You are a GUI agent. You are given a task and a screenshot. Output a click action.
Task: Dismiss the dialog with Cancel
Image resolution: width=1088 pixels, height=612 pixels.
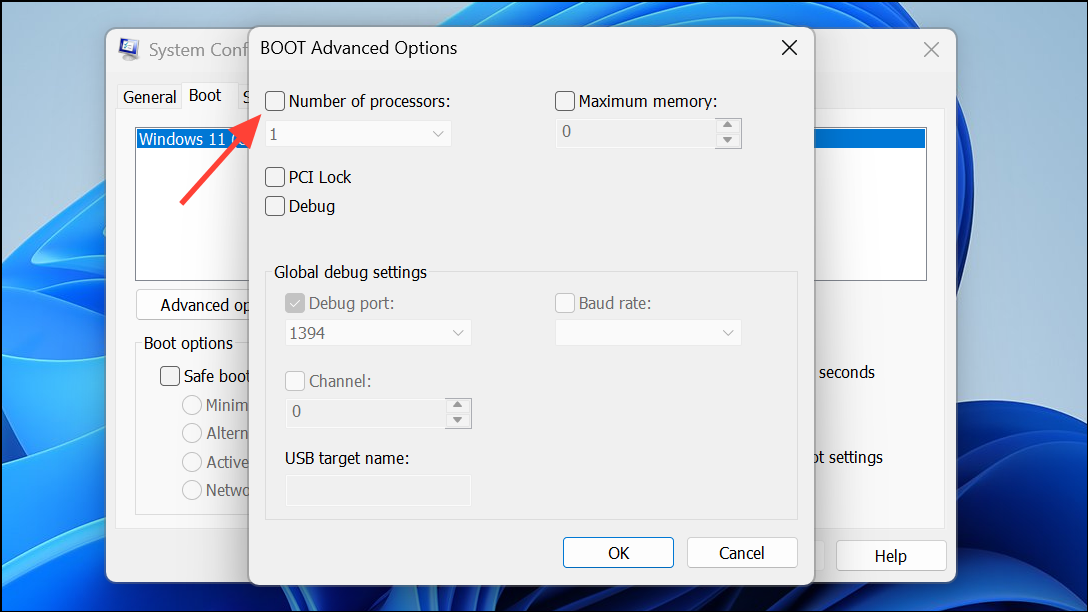tap(742, 552)
